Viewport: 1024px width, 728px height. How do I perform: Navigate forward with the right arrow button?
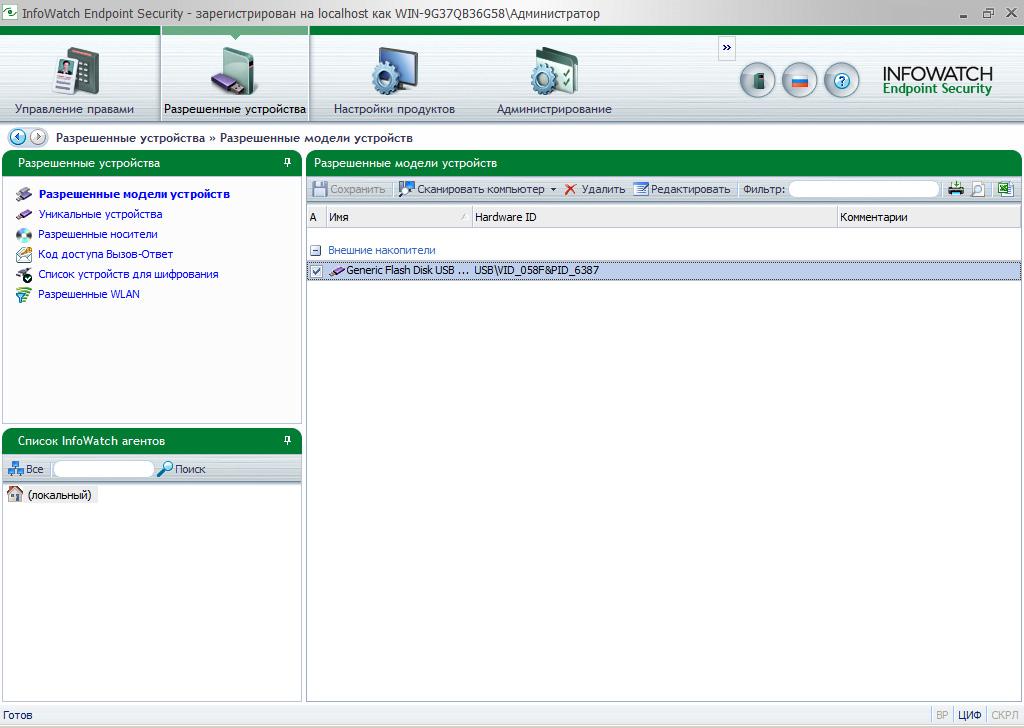tap(39, 137)
